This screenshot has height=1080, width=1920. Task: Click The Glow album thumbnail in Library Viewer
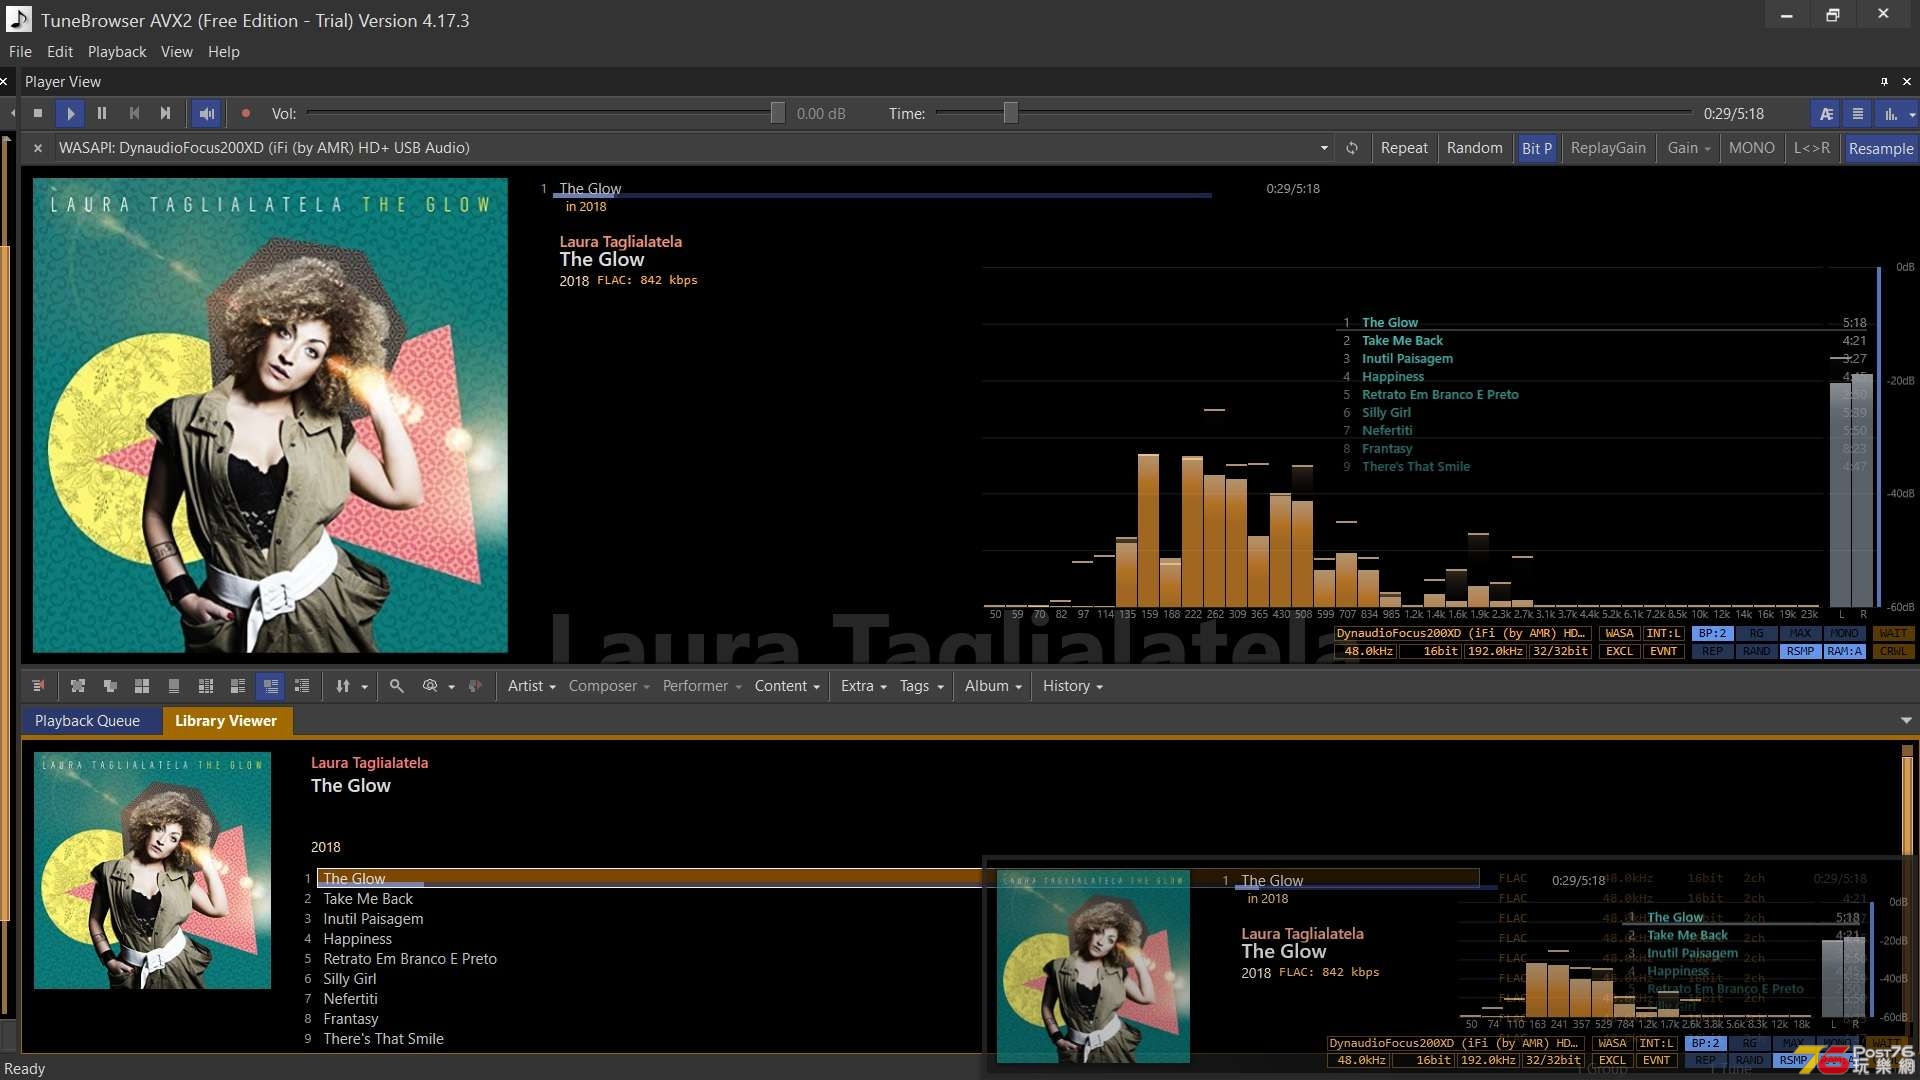[152, 870]
